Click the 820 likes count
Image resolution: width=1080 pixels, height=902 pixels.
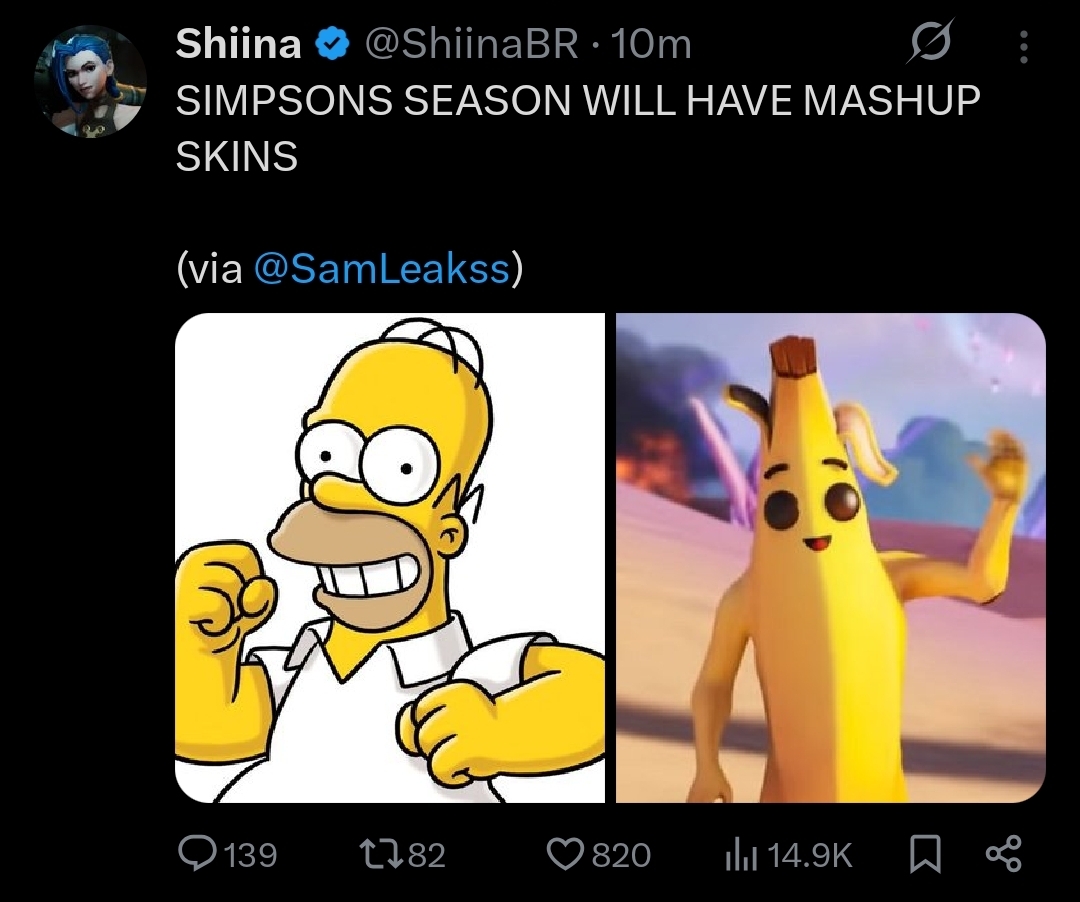pos(621,854)
